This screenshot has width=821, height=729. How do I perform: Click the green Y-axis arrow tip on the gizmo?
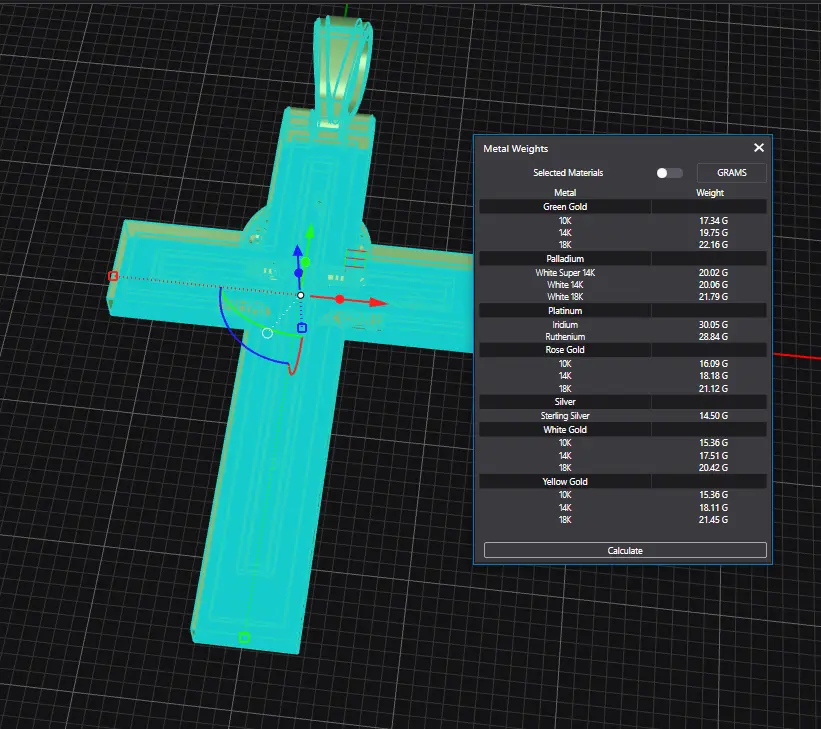310,232
